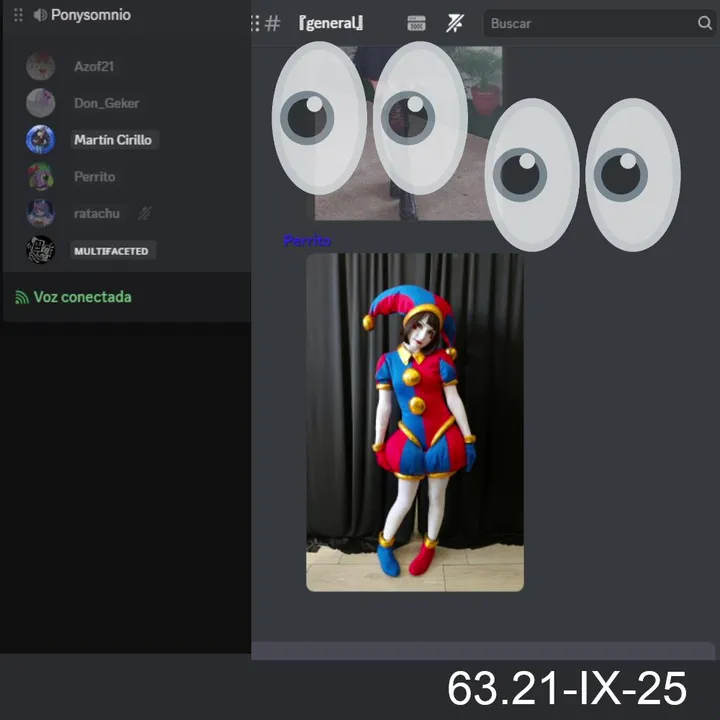Open ratachu's avatar
Screen dimensions: 720x720
coord(40,213)
